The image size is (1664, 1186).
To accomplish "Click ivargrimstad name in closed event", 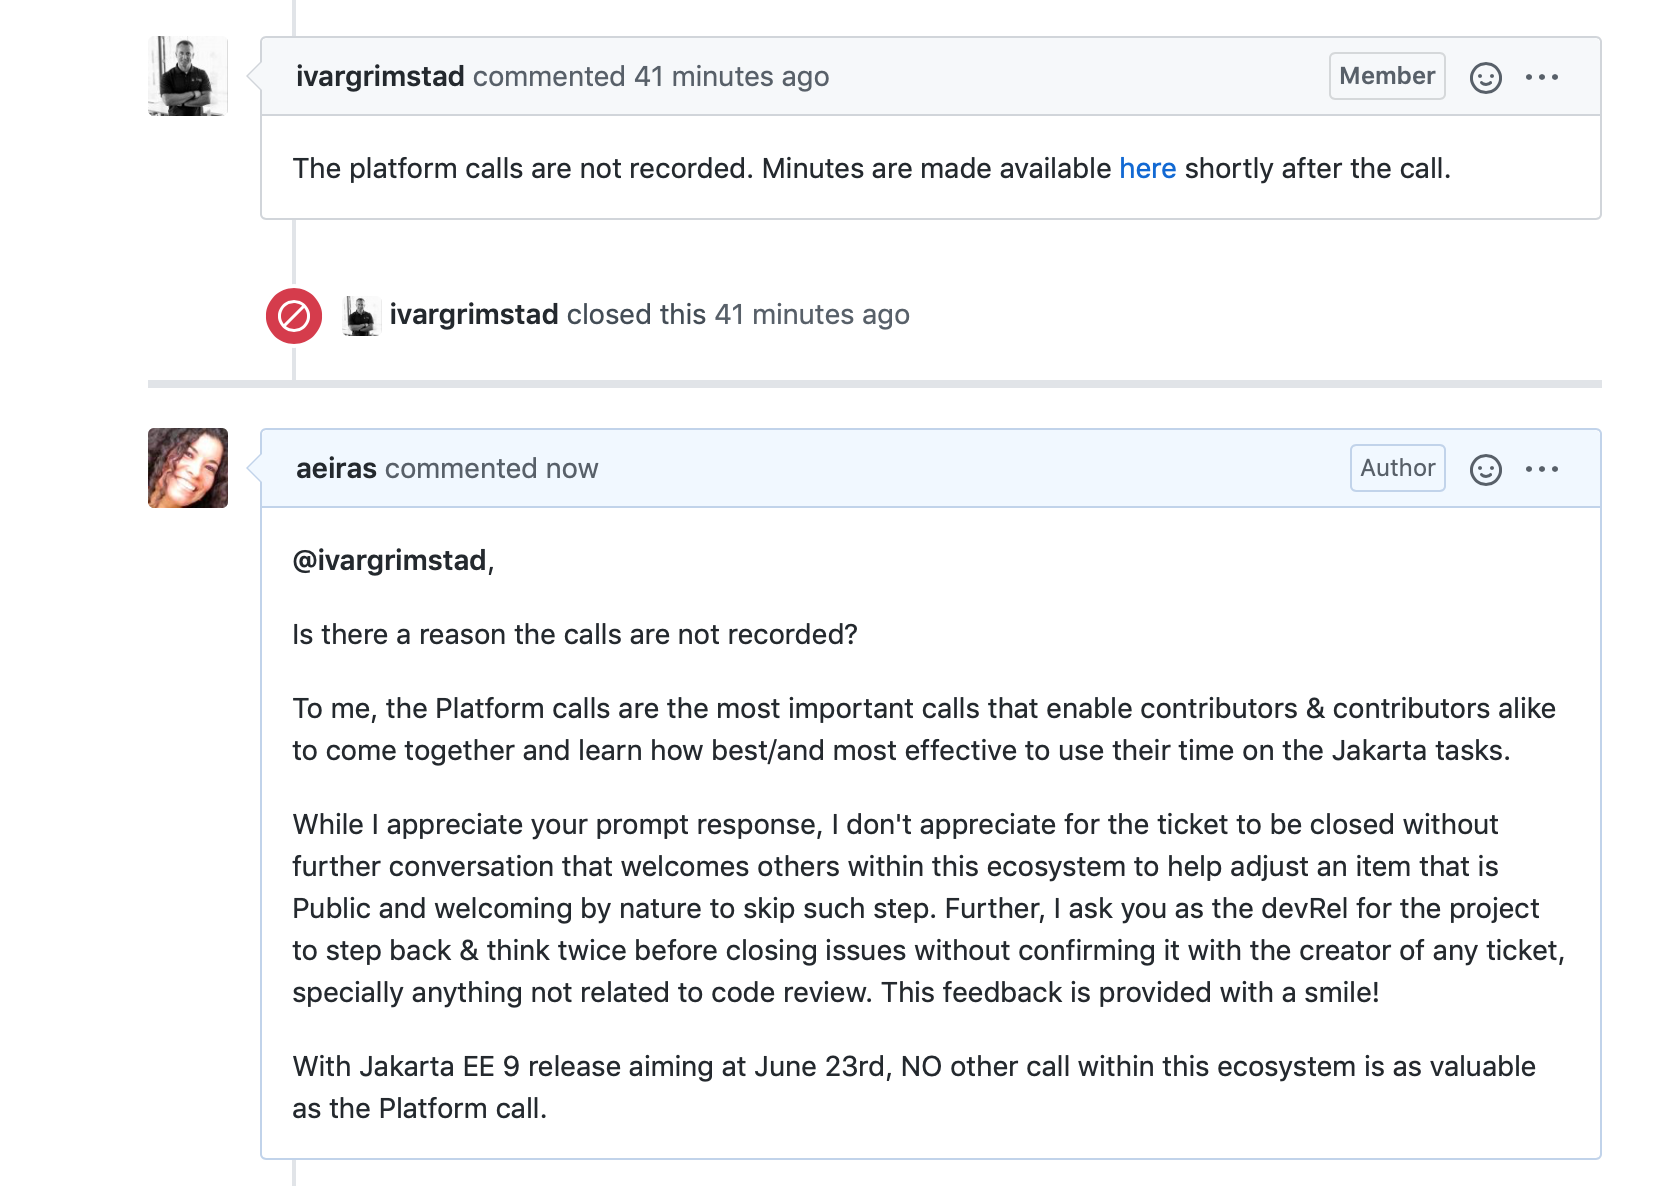I will click(473, 314).
